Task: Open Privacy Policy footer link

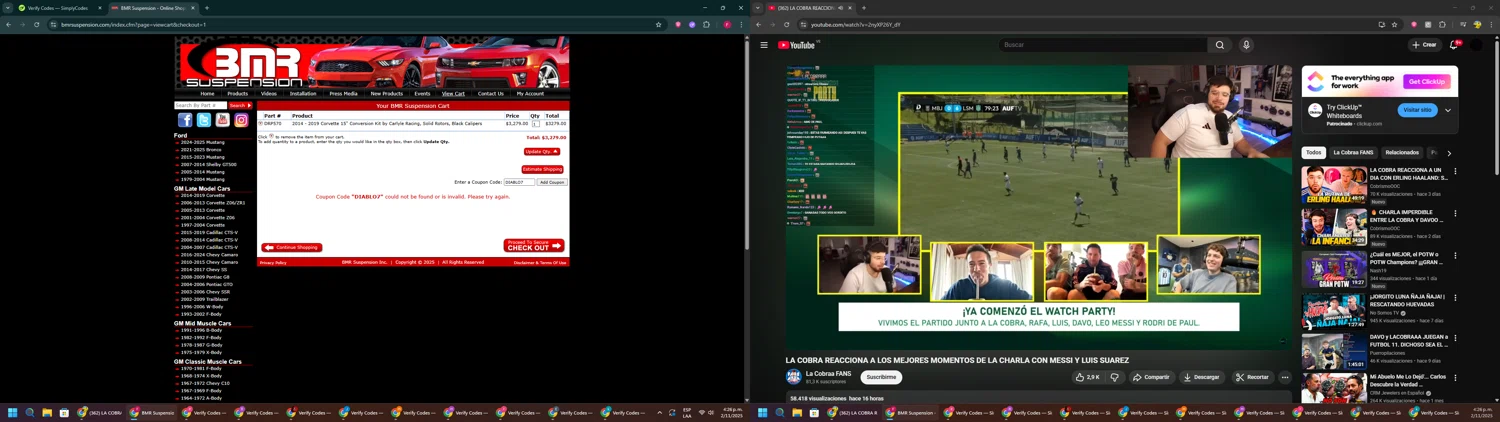Action: (273, 262)
